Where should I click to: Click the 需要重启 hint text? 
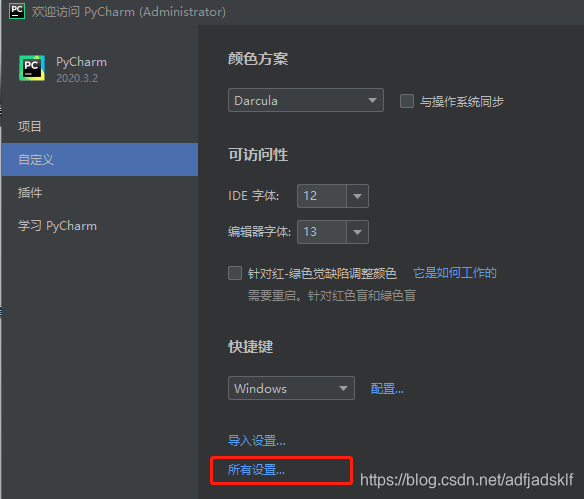coord(332,296)
